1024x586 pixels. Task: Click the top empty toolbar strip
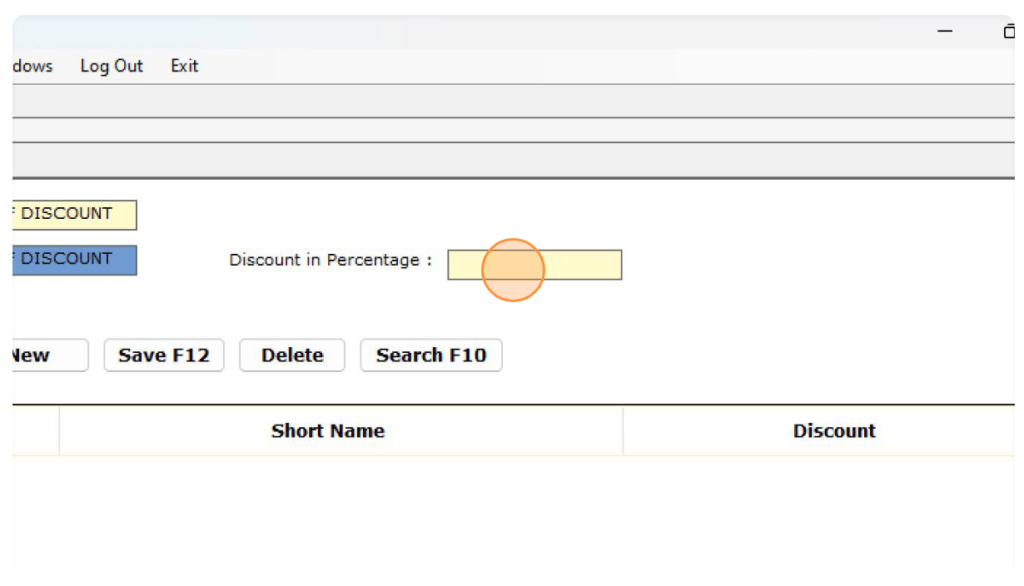[500, 101]
